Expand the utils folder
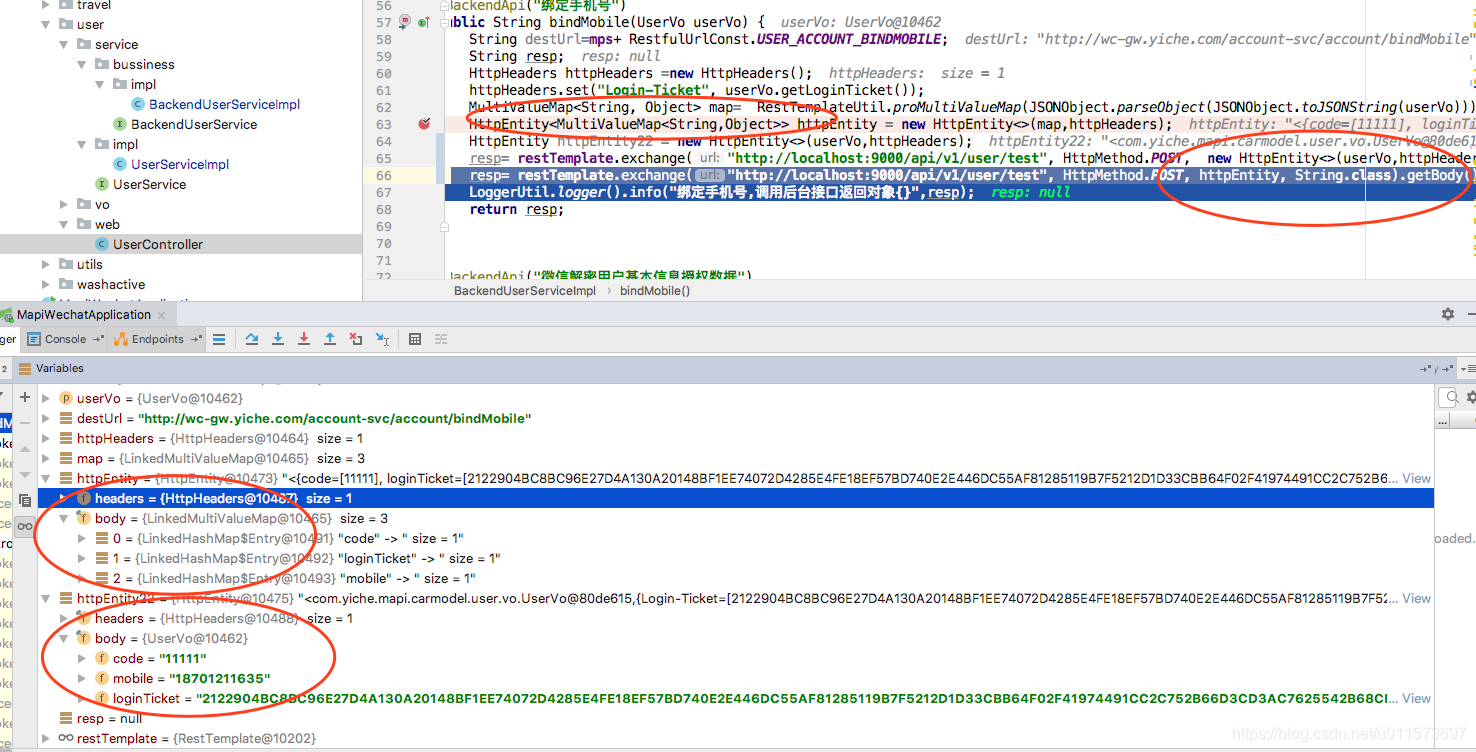The height and width of the screenshot is (752, 1476). 47,264
